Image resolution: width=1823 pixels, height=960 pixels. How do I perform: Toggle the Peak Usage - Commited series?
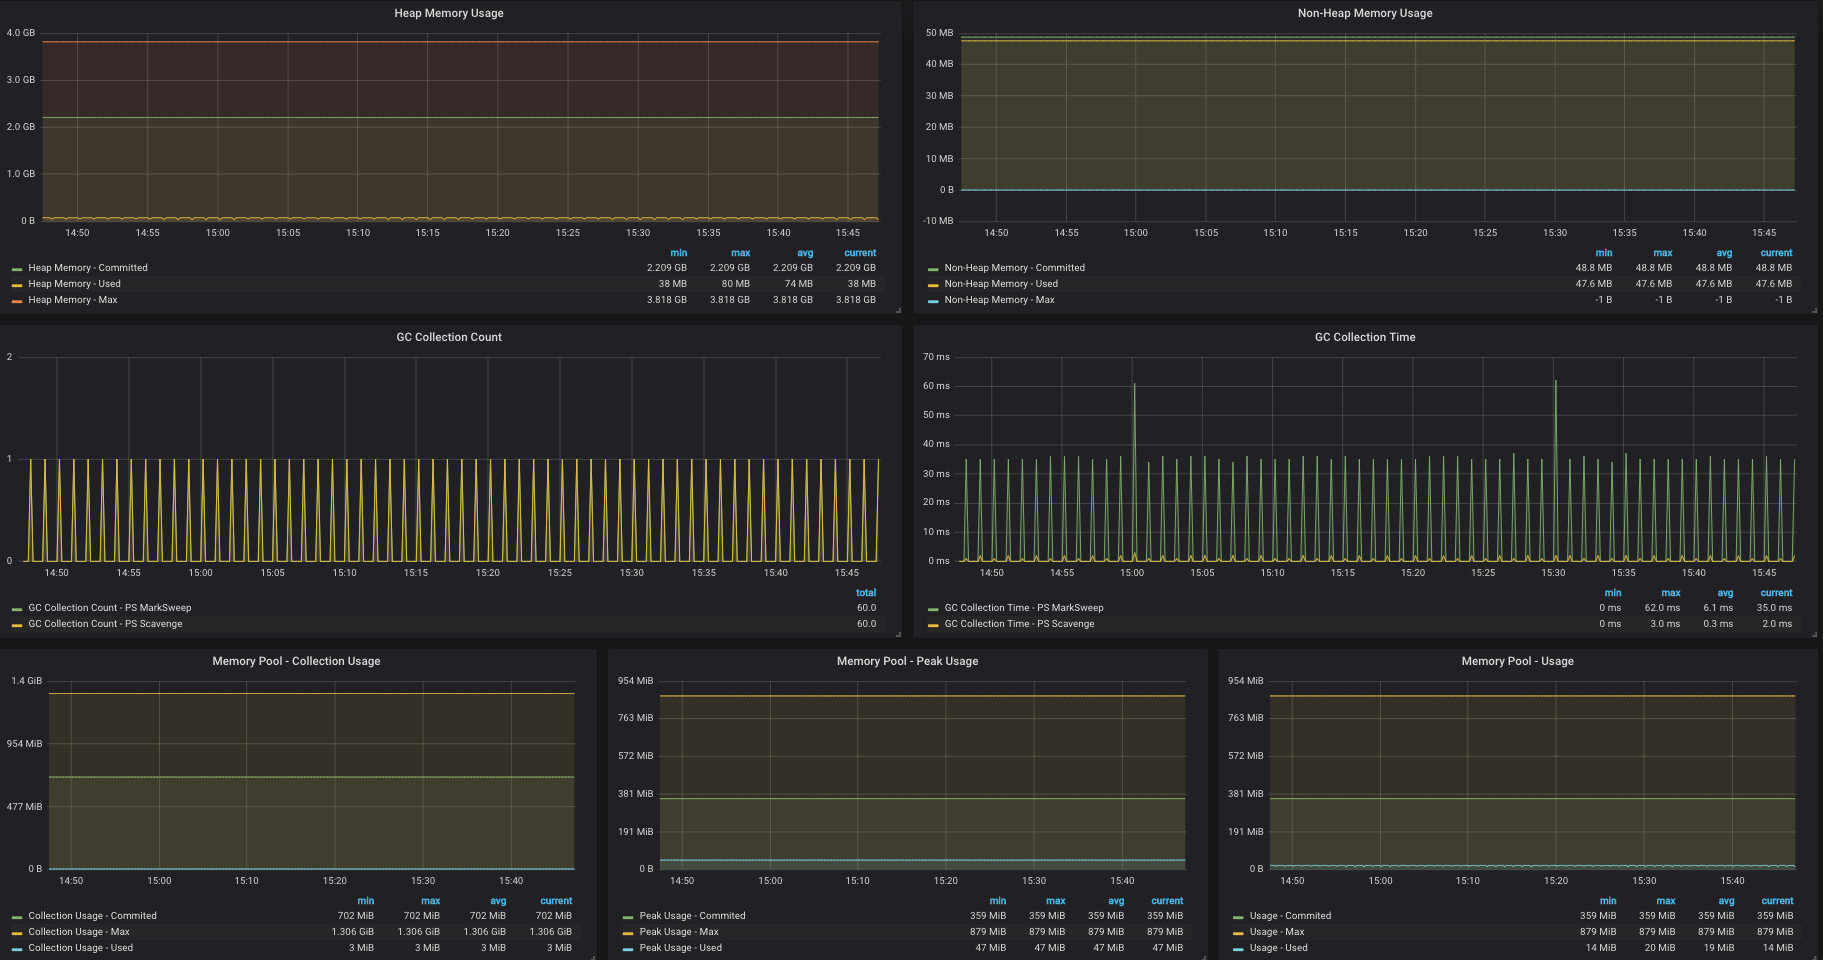(692, 916)
